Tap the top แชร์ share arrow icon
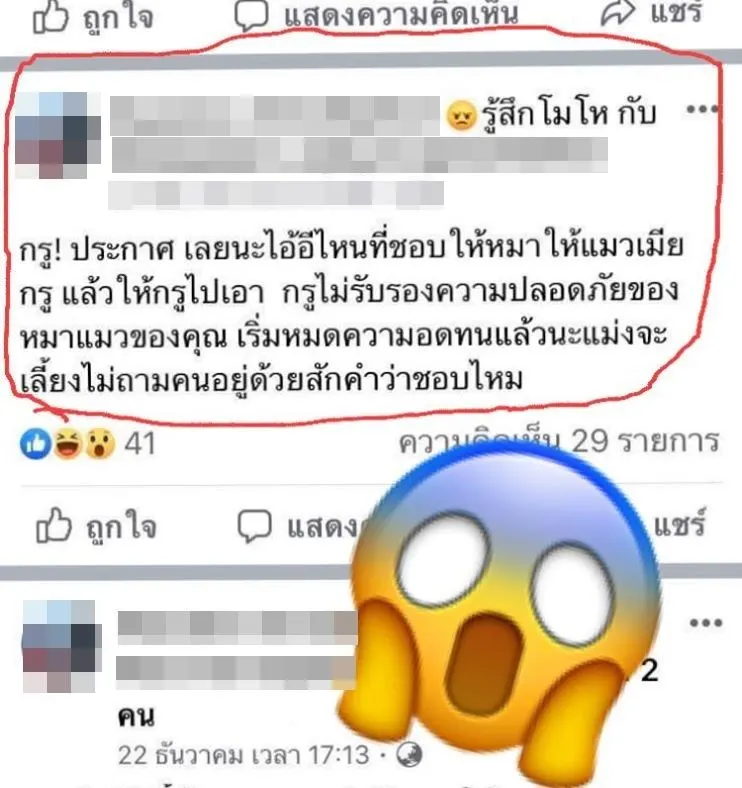The width and height of the screenshot is (742, 788). [x=618, y=14]
